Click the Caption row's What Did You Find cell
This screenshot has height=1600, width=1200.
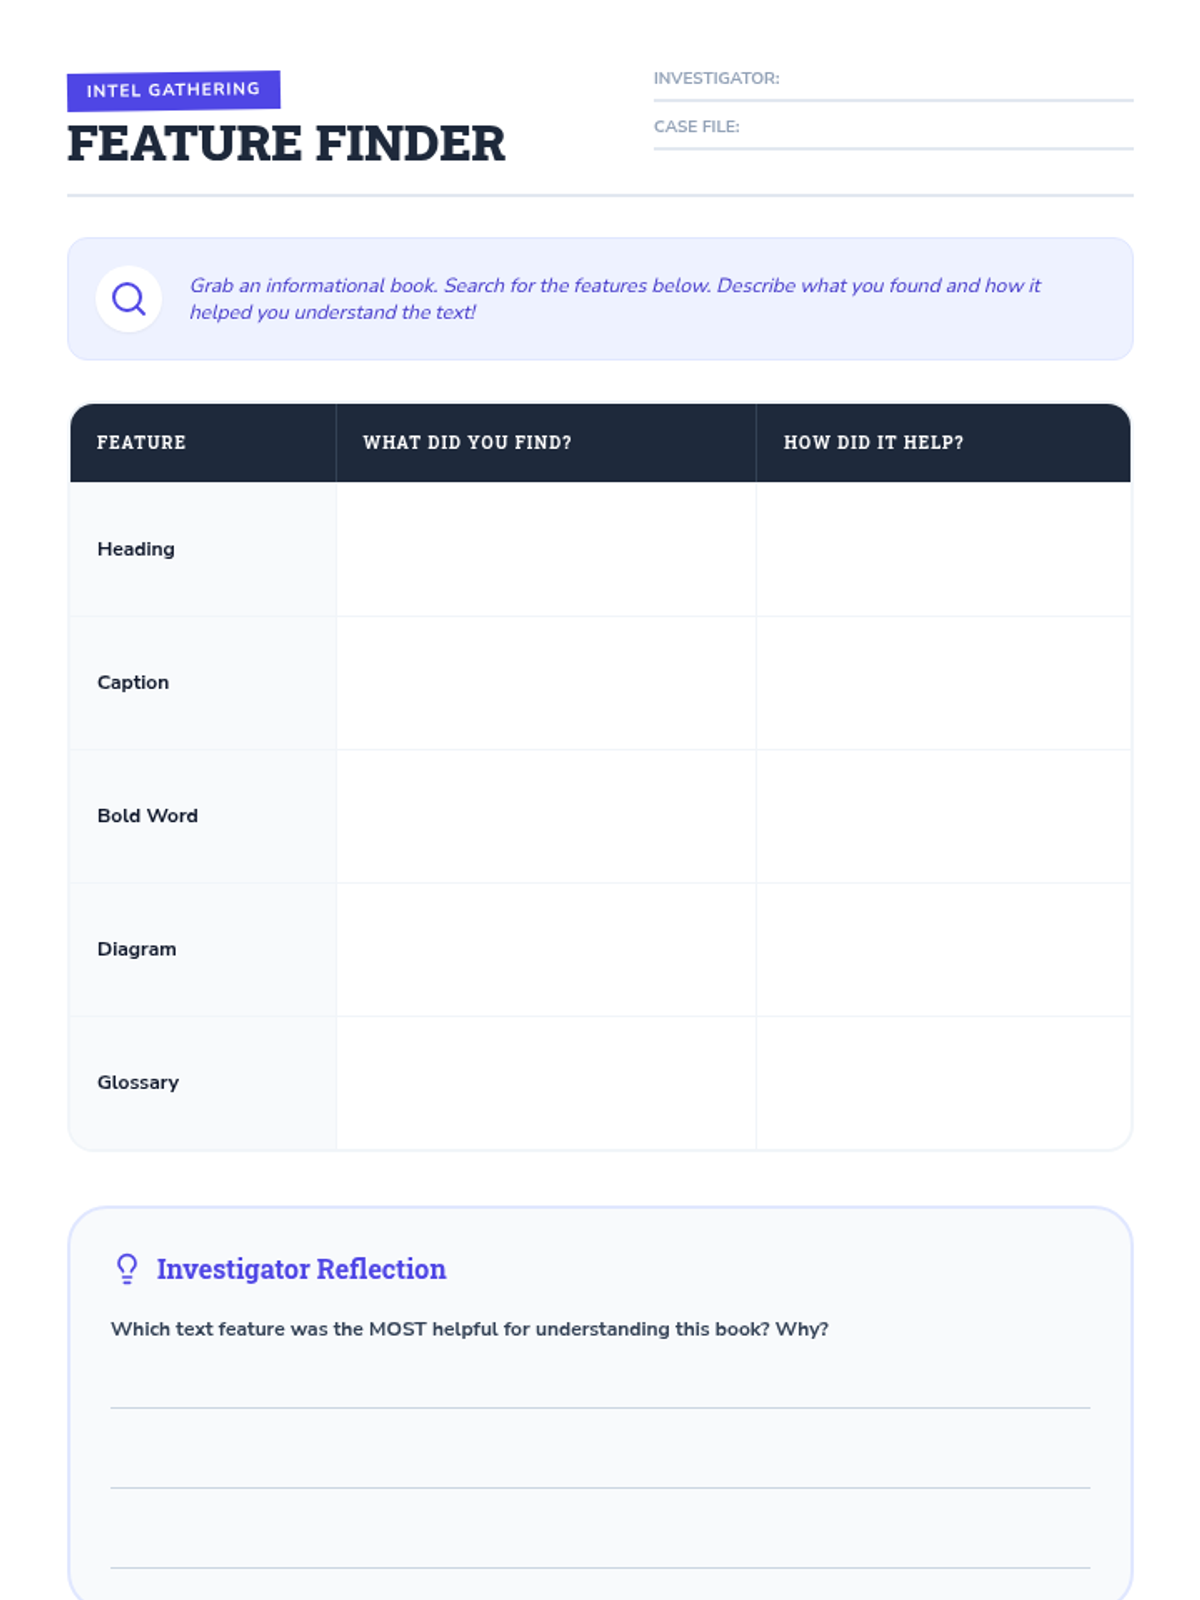[x=546, y=683]
